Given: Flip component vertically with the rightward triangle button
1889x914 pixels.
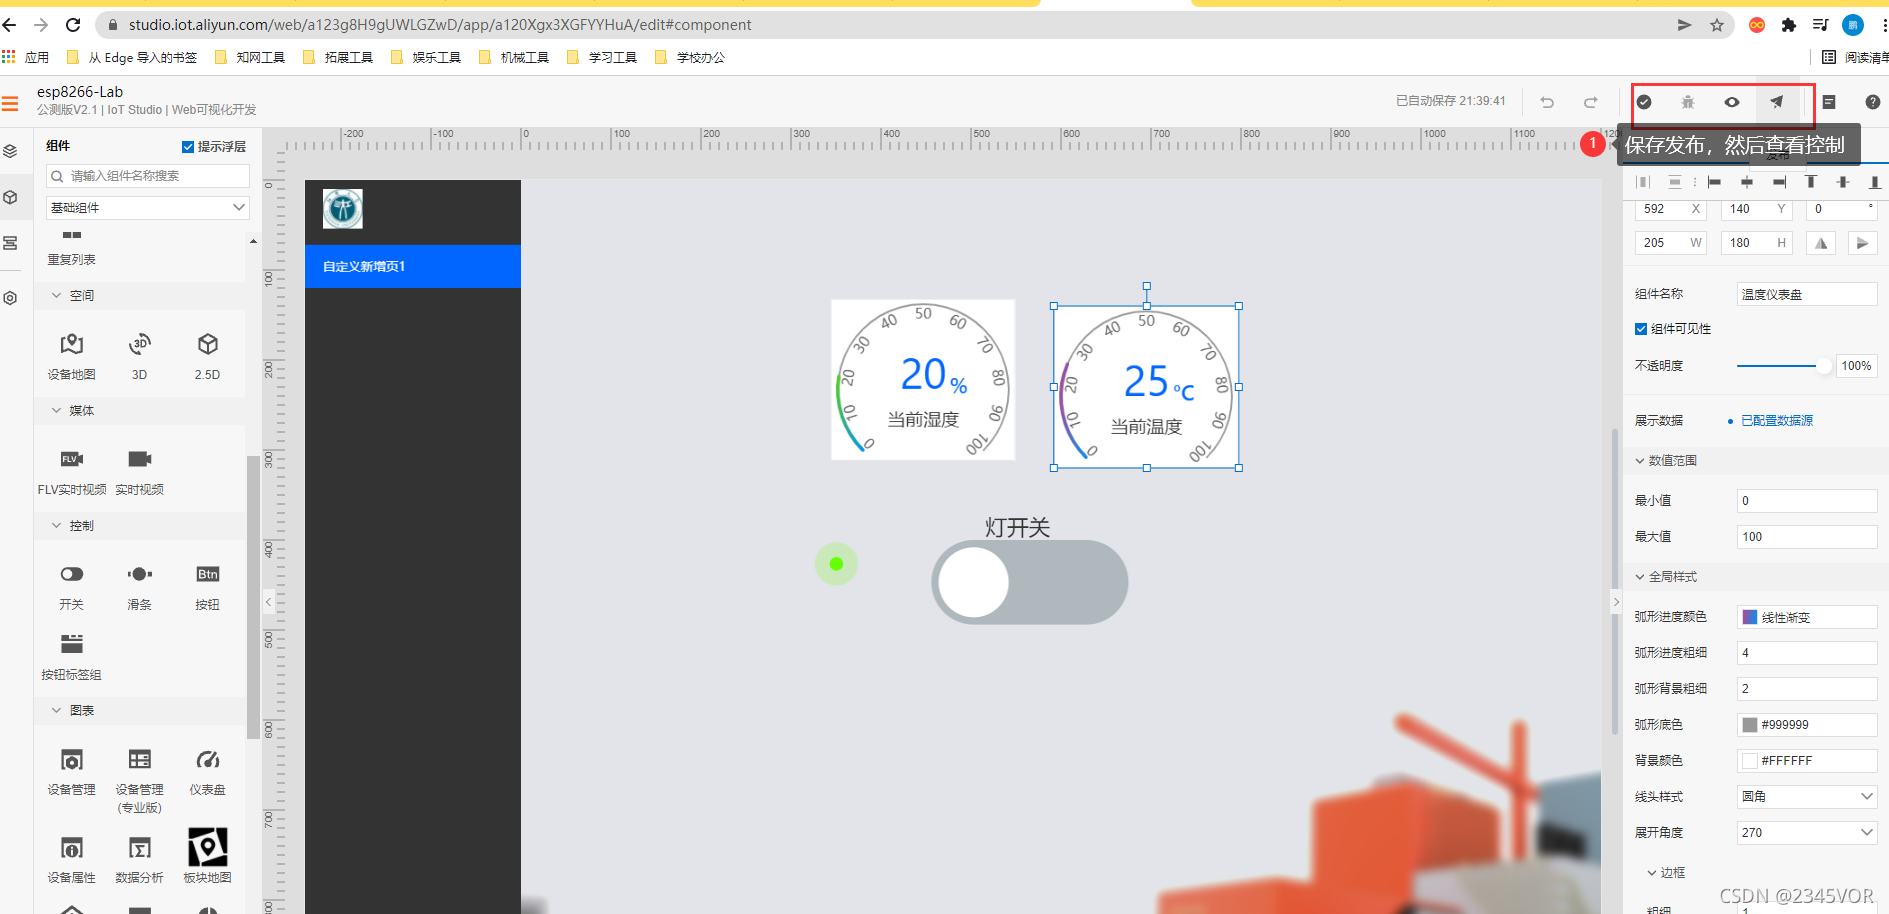Looking at the screenshot, I should point(1862,243).
